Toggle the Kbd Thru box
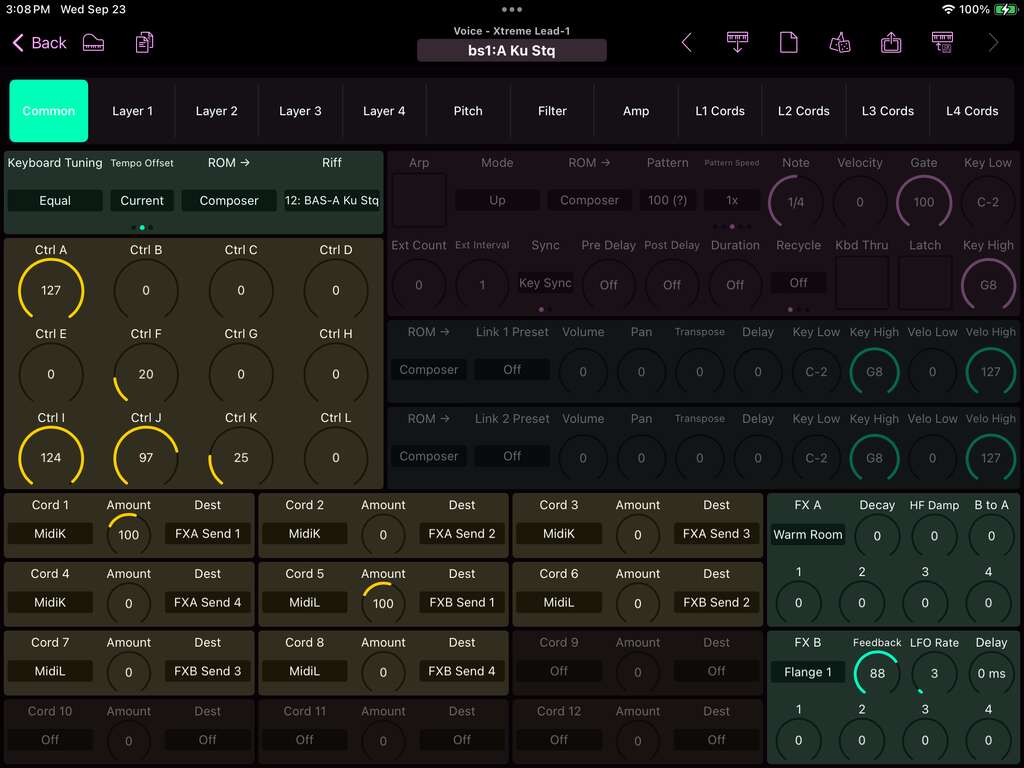 click(862, 282)
